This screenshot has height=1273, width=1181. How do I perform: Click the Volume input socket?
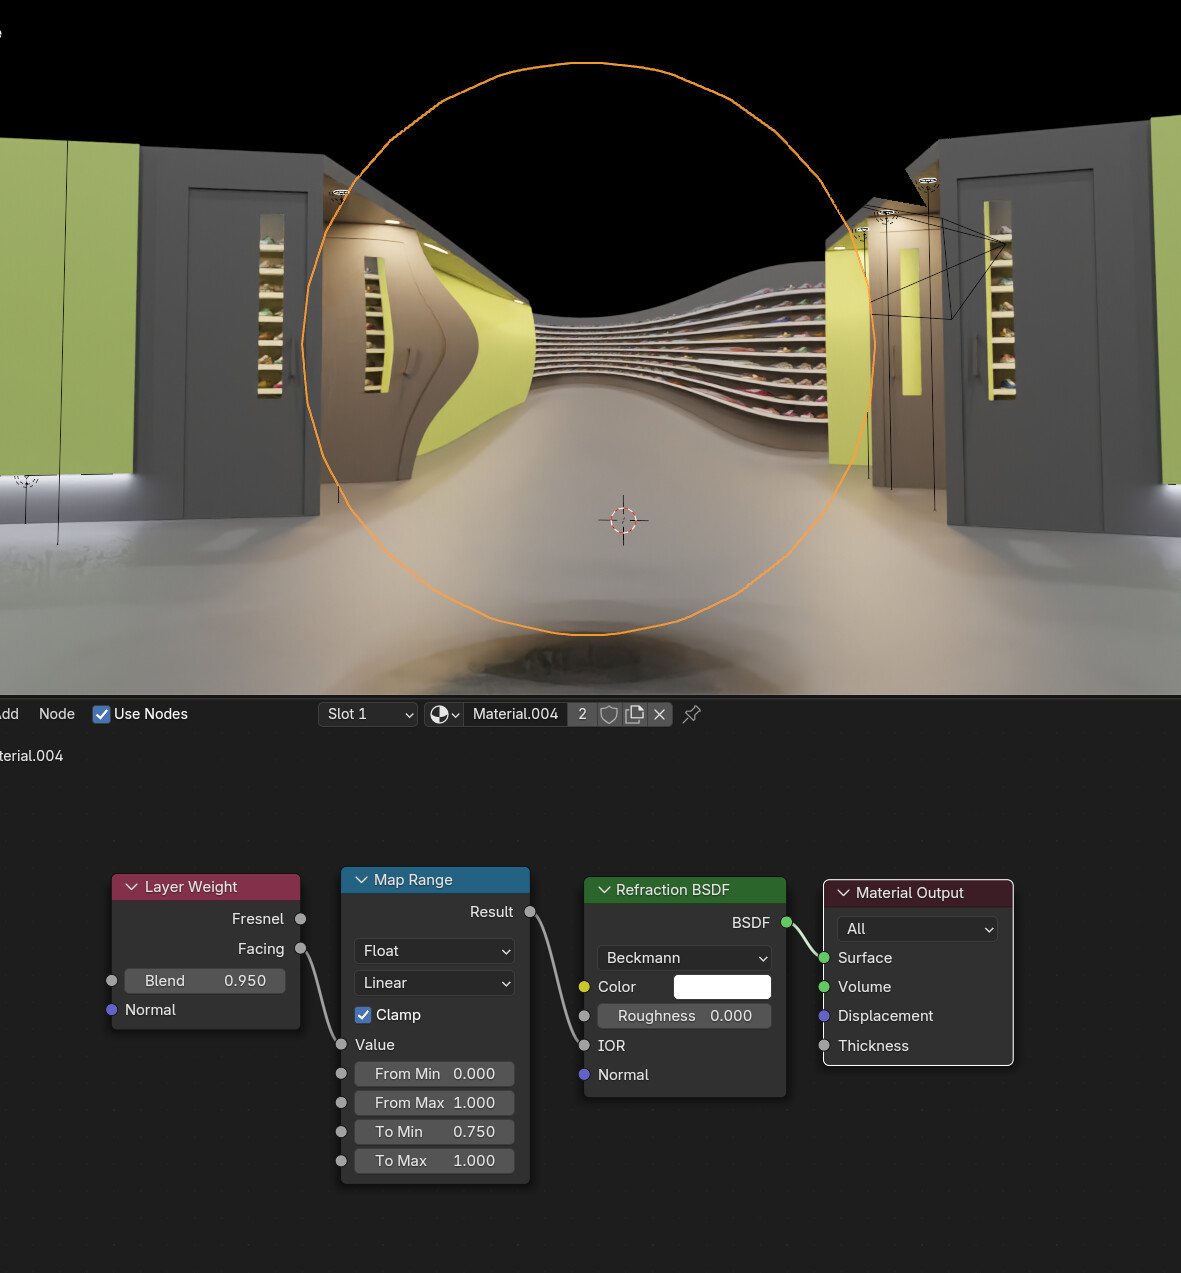pyautogui.click(x=824, y=987)
